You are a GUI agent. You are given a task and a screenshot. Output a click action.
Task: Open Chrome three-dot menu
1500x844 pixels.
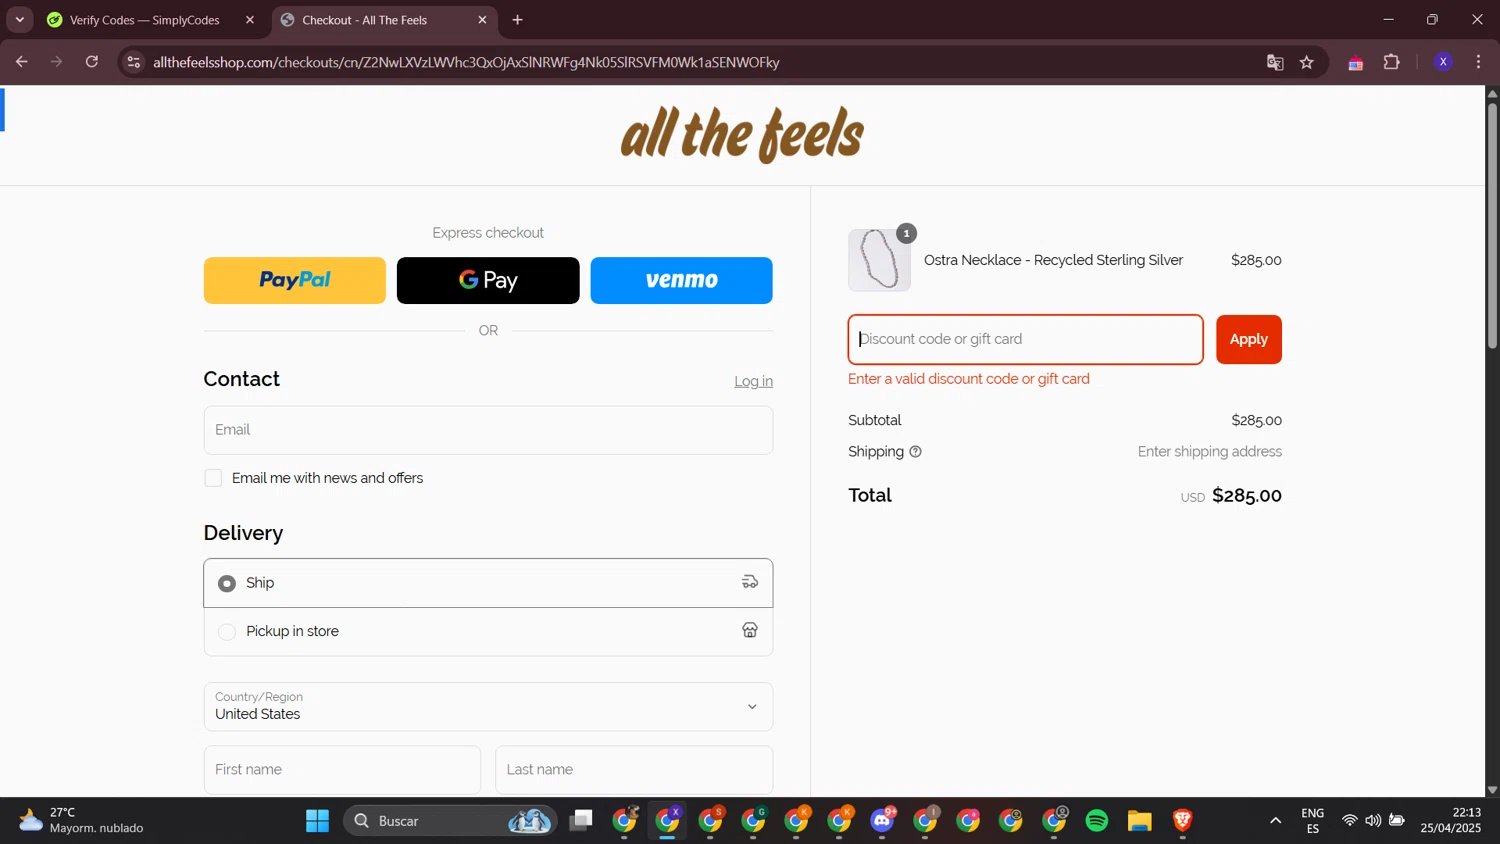pyautogui.click(x=1478, y=62)
